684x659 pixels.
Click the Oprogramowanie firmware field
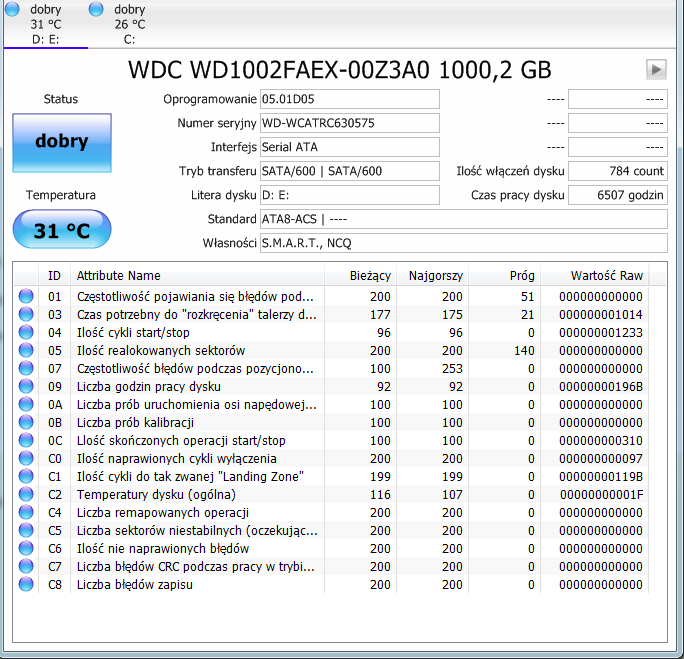point(349,99)
